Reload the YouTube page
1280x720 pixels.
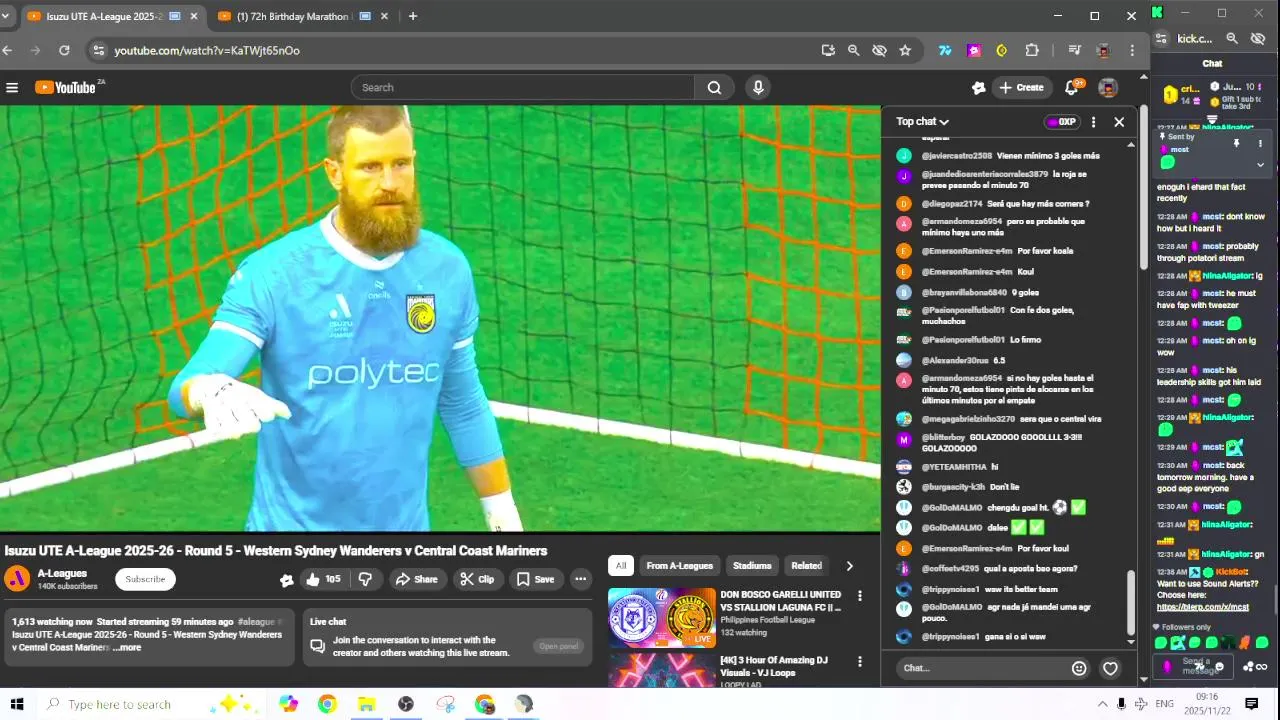pyautogui.click(x=65, y=50)
